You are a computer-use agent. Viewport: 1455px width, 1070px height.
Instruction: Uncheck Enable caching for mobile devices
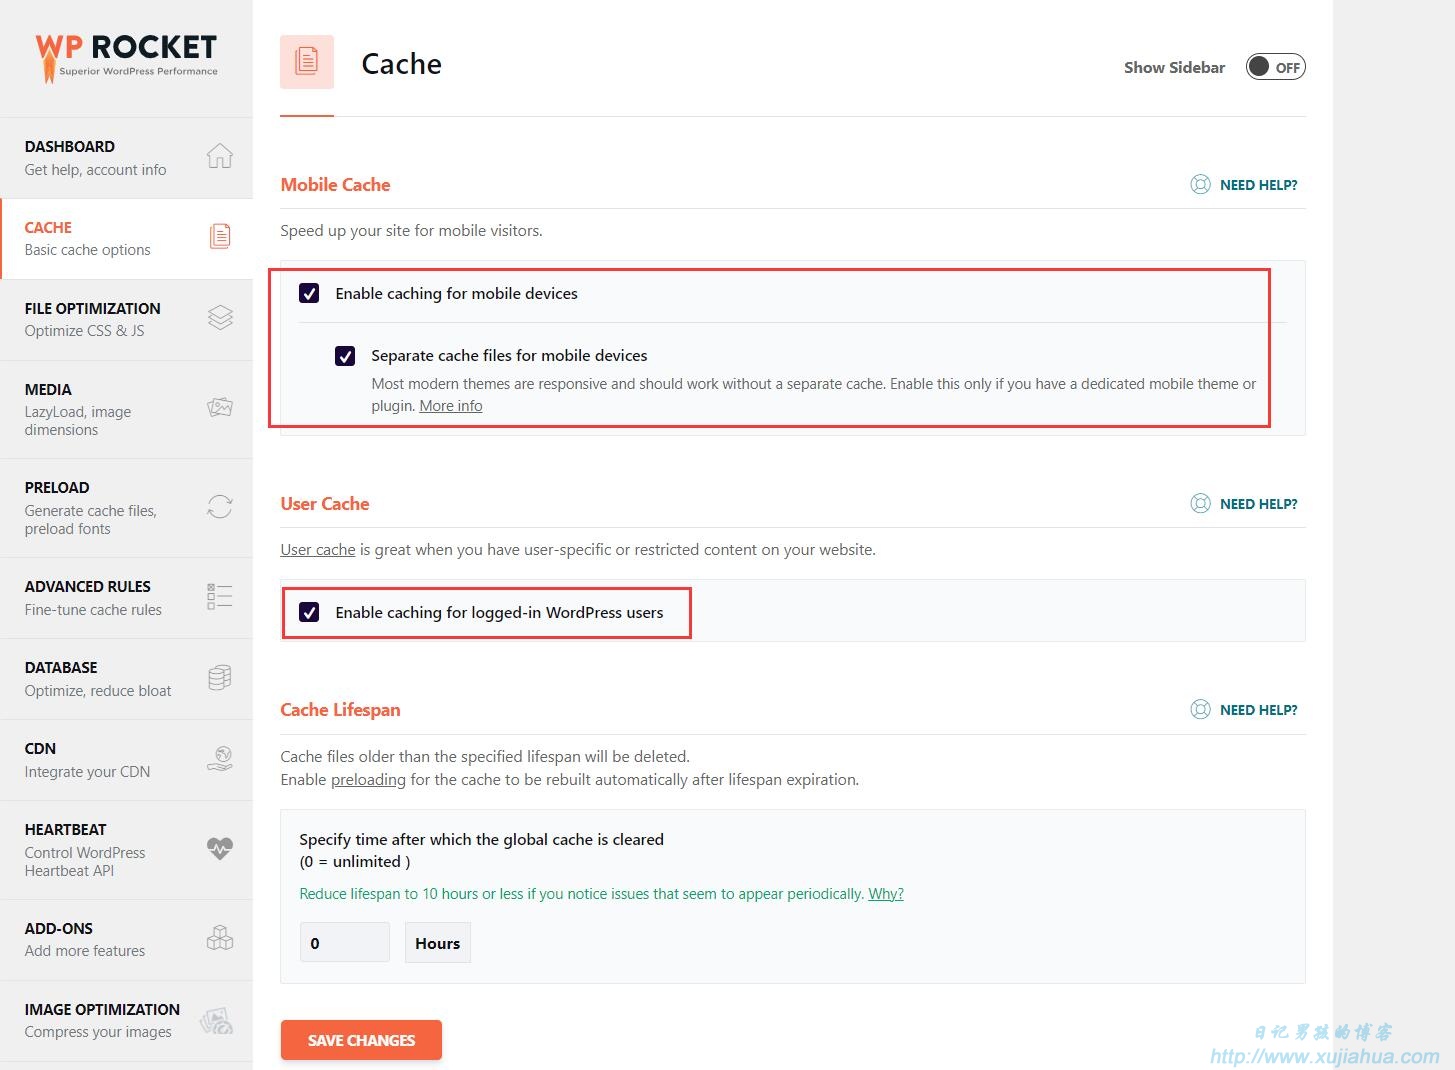pos(309,293)
